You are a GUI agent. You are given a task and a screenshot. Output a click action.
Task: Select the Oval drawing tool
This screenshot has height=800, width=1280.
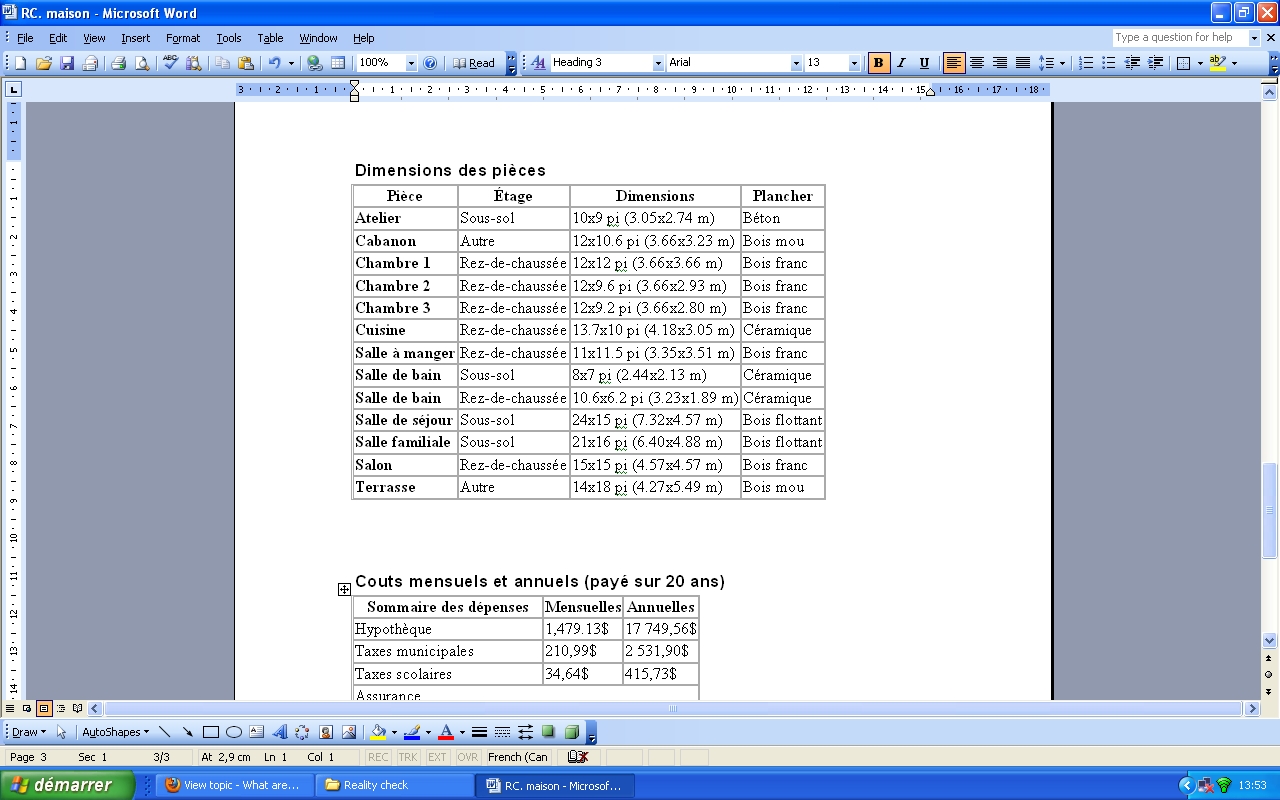pos(234,732)
